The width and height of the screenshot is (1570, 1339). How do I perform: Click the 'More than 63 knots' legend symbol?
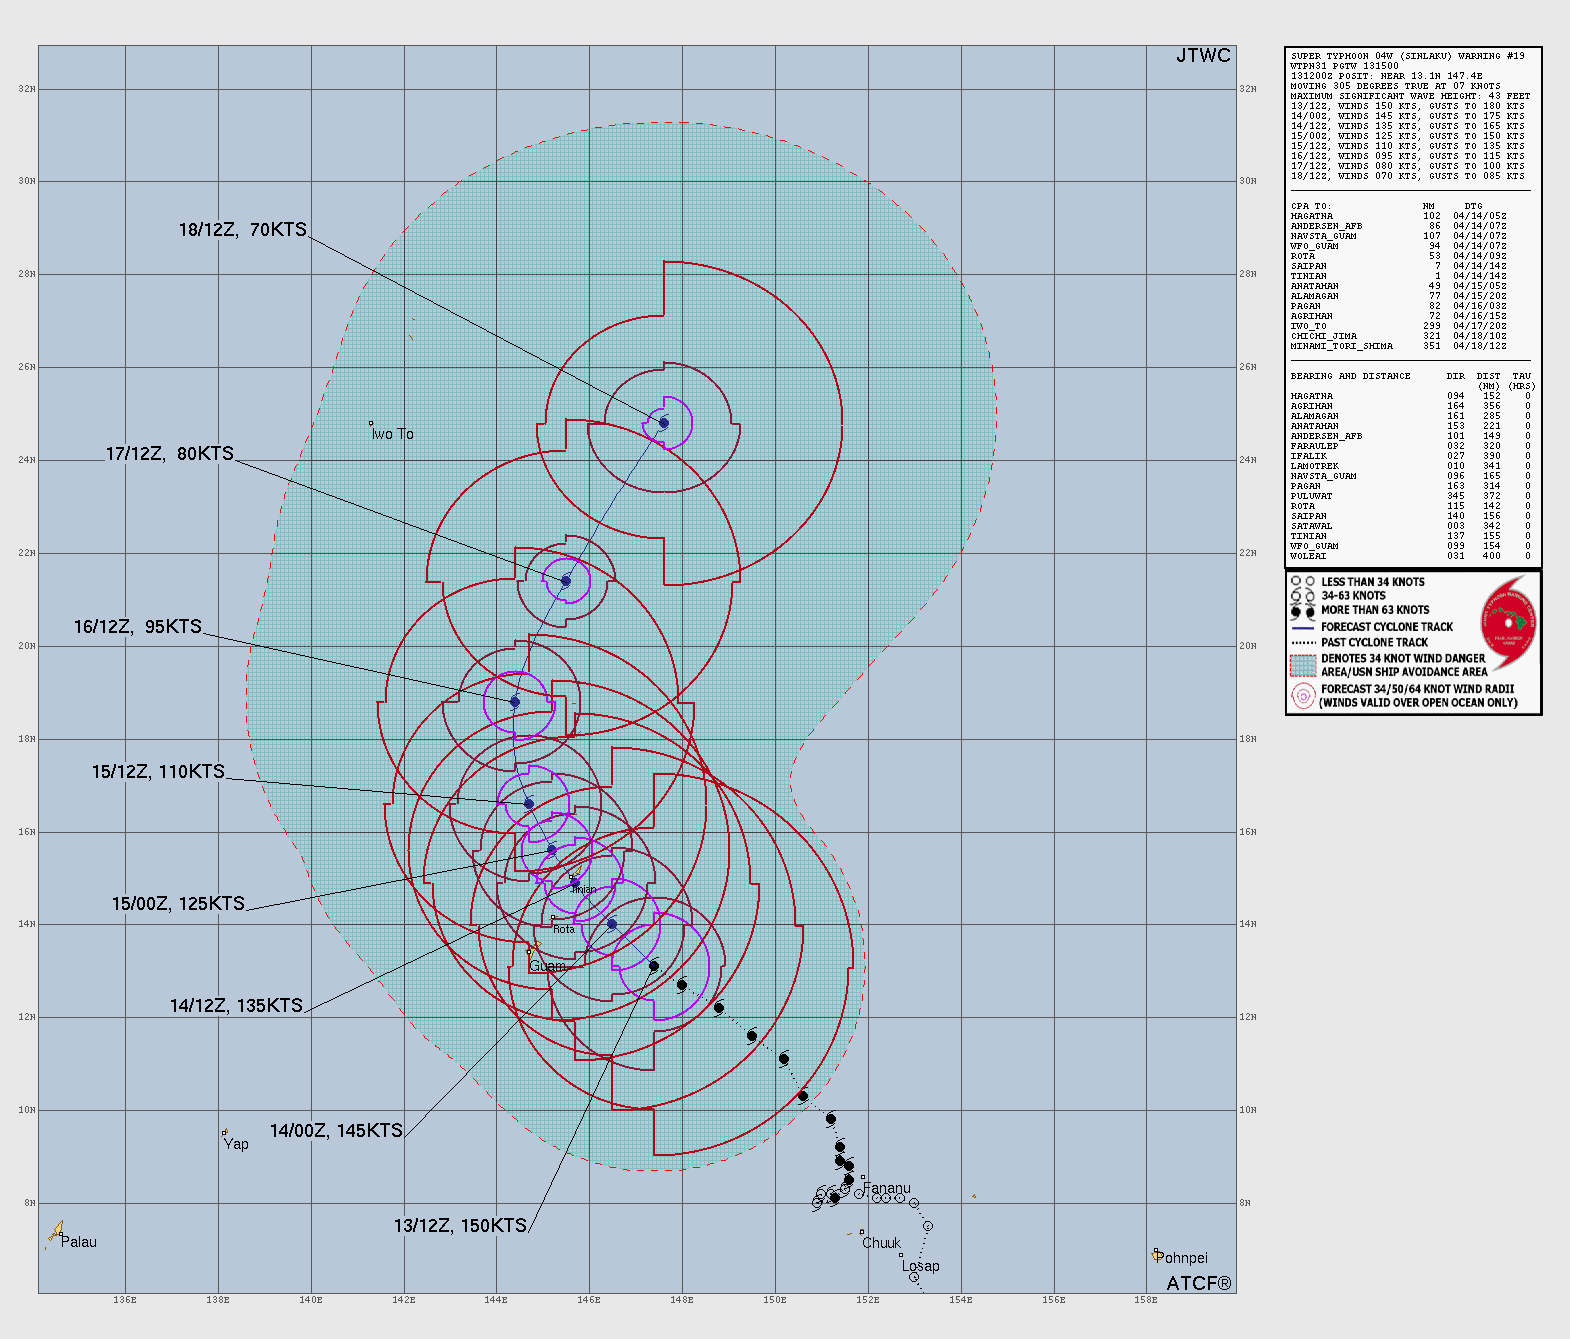pos(1302,611)
